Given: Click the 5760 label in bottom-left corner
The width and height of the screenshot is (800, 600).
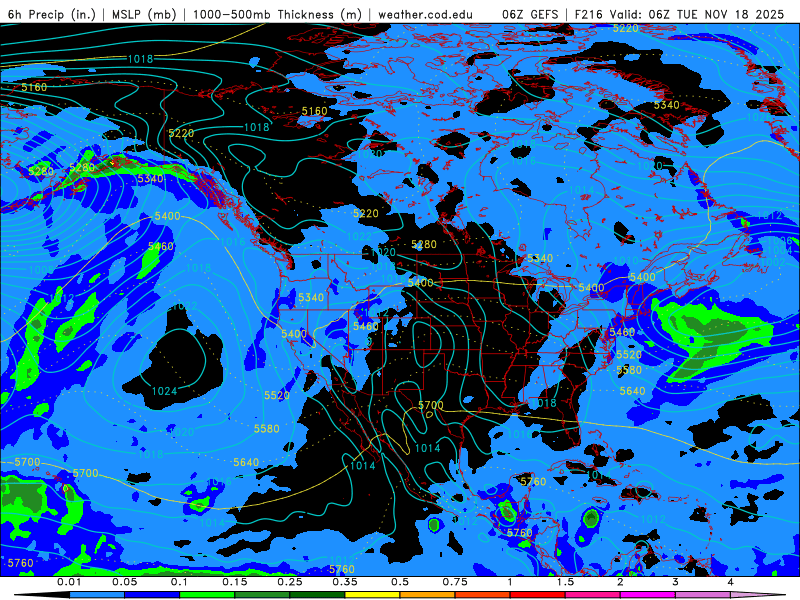Looking at the screenshot, I should 20,563.
